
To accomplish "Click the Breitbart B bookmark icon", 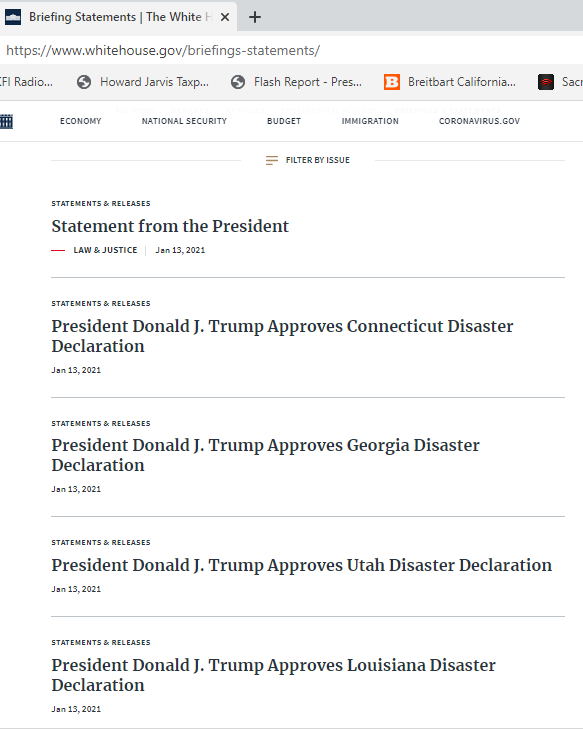I will coord(392,82).
